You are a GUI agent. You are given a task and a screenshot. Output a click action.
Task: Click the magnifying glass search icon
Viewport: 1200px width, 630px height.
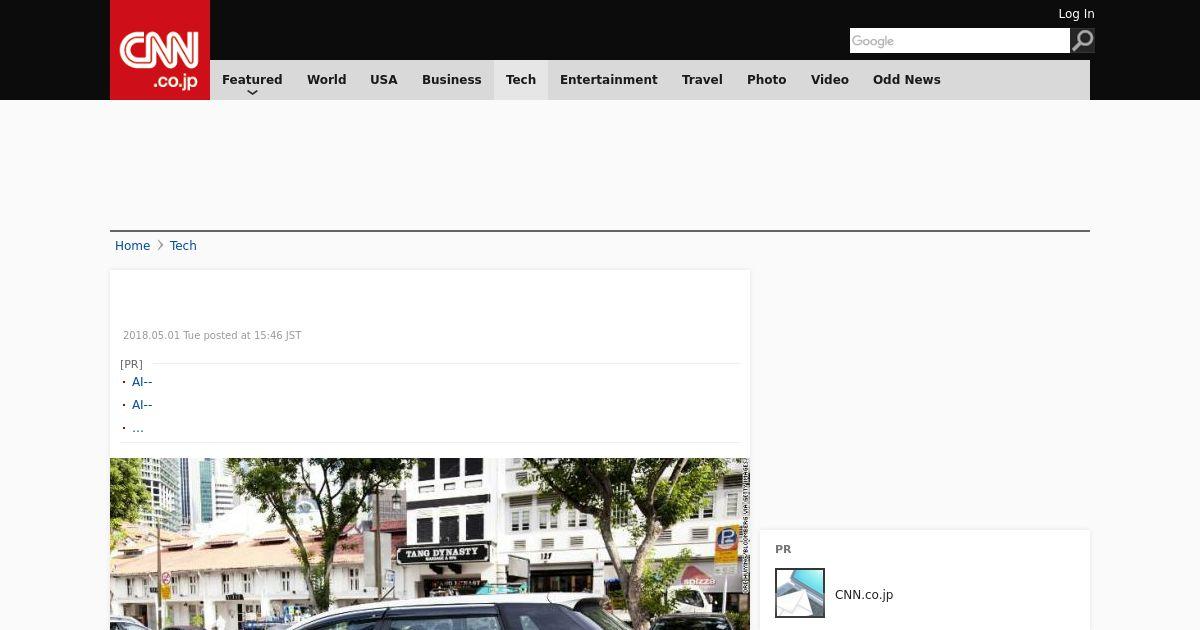[1082, 41]
